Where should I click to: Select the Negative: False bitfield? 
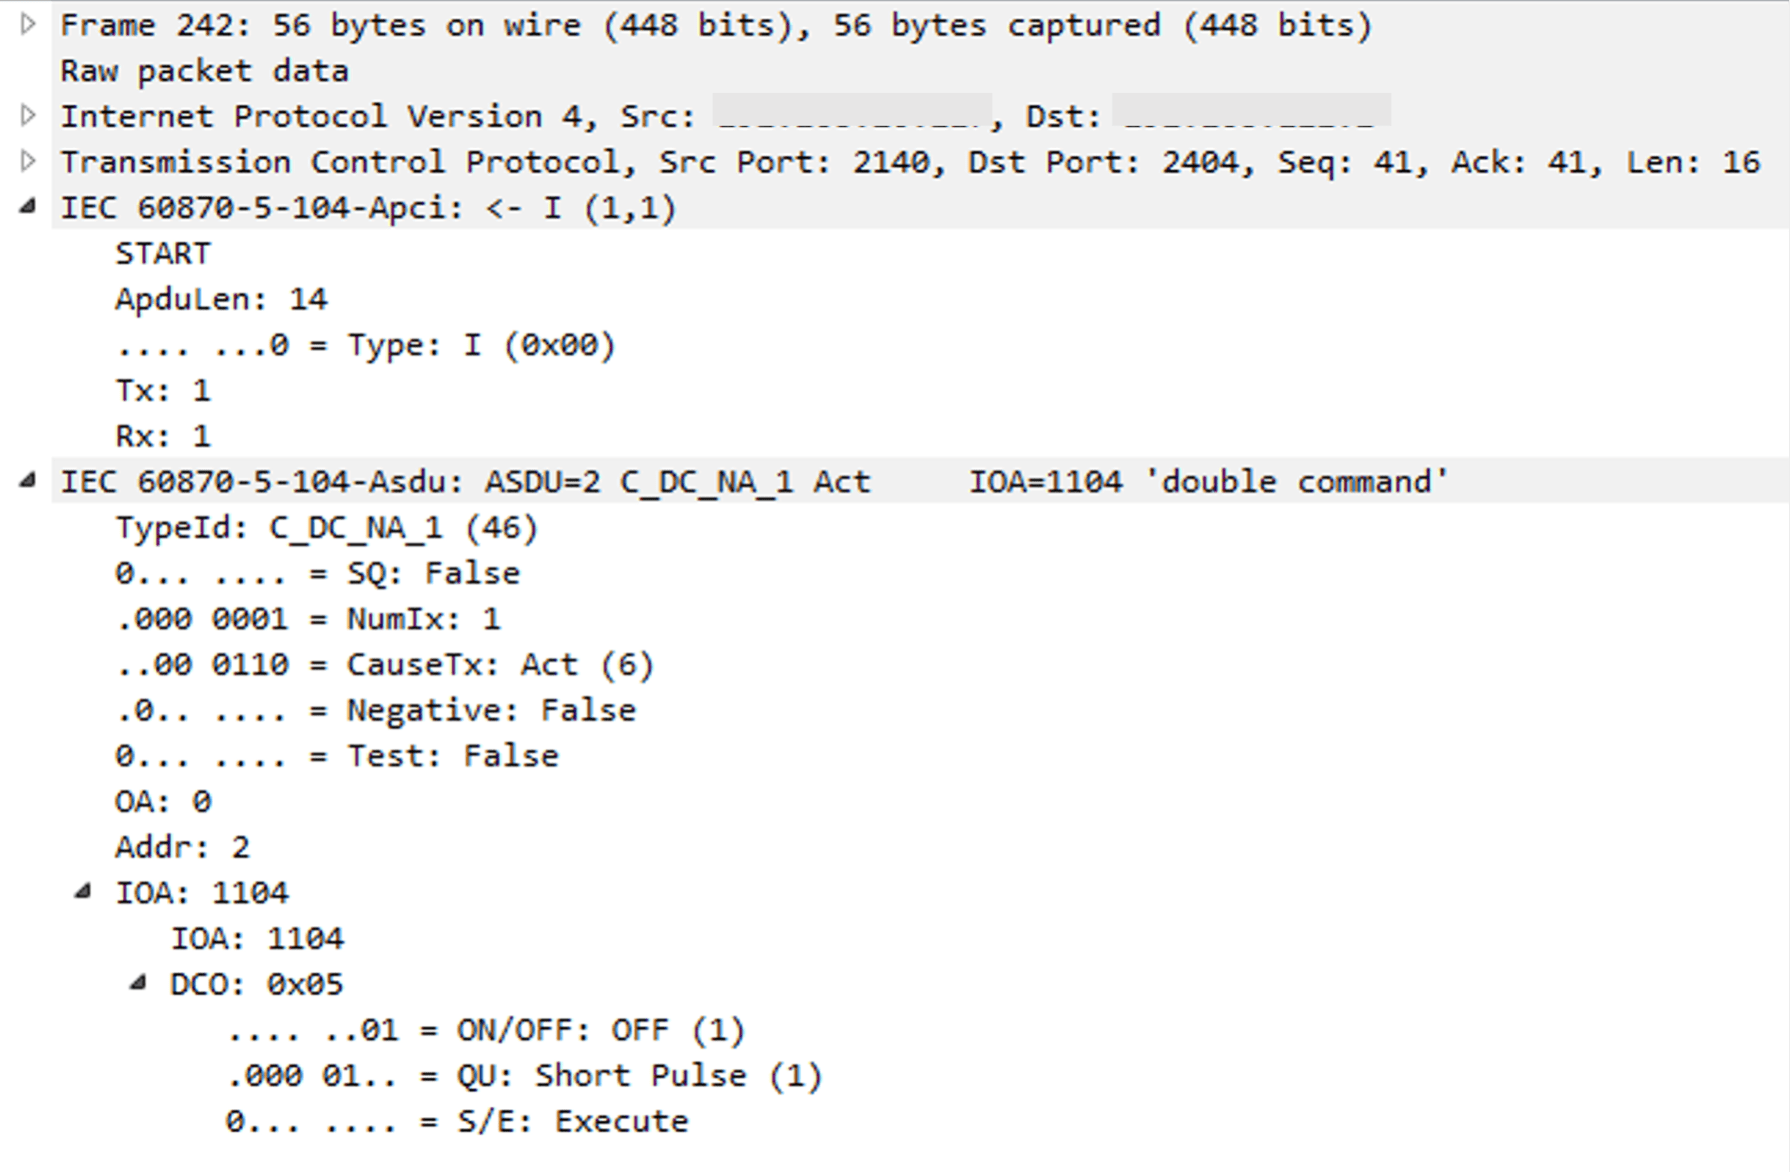(x=375, y=709)
